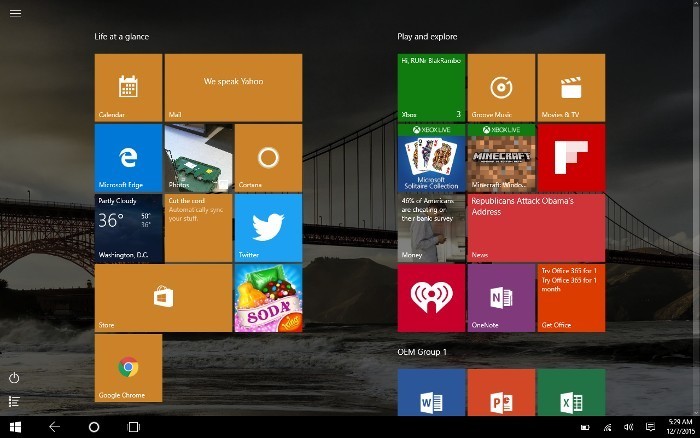Screen dimensions: 700x438
Task: Open Movies & TV tile
Action: pyautogui.click(x=571, y=88)
